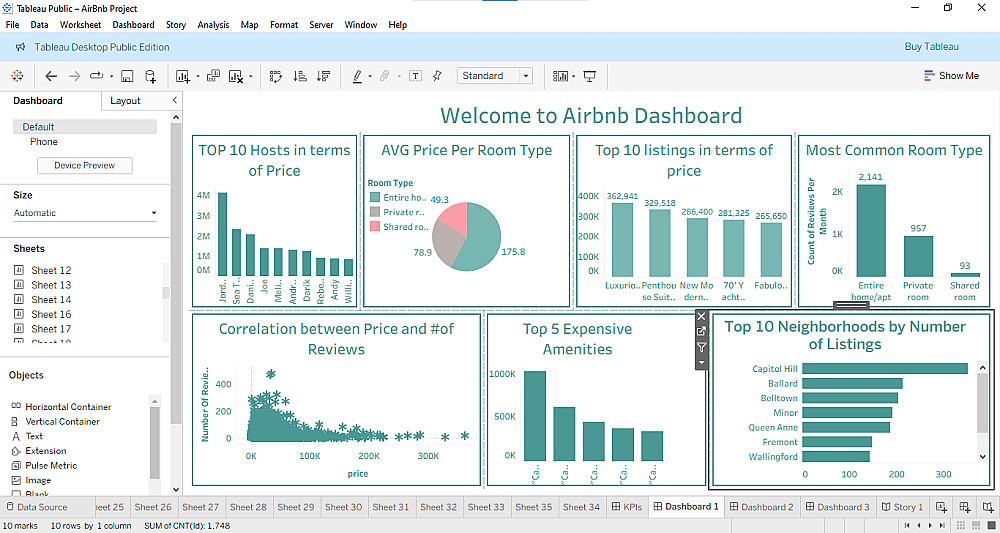Open the KPIs tab
Viewport: 1000px width, 533px height.
[x=627, y=507]
